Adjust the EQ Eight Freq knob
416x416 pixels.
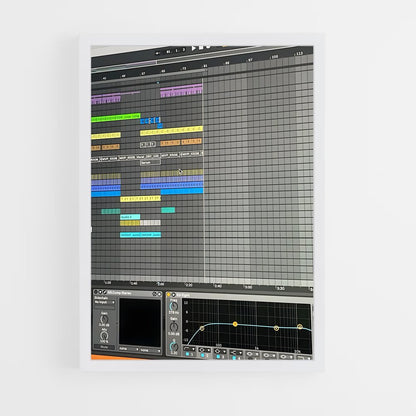pos(174,307)
